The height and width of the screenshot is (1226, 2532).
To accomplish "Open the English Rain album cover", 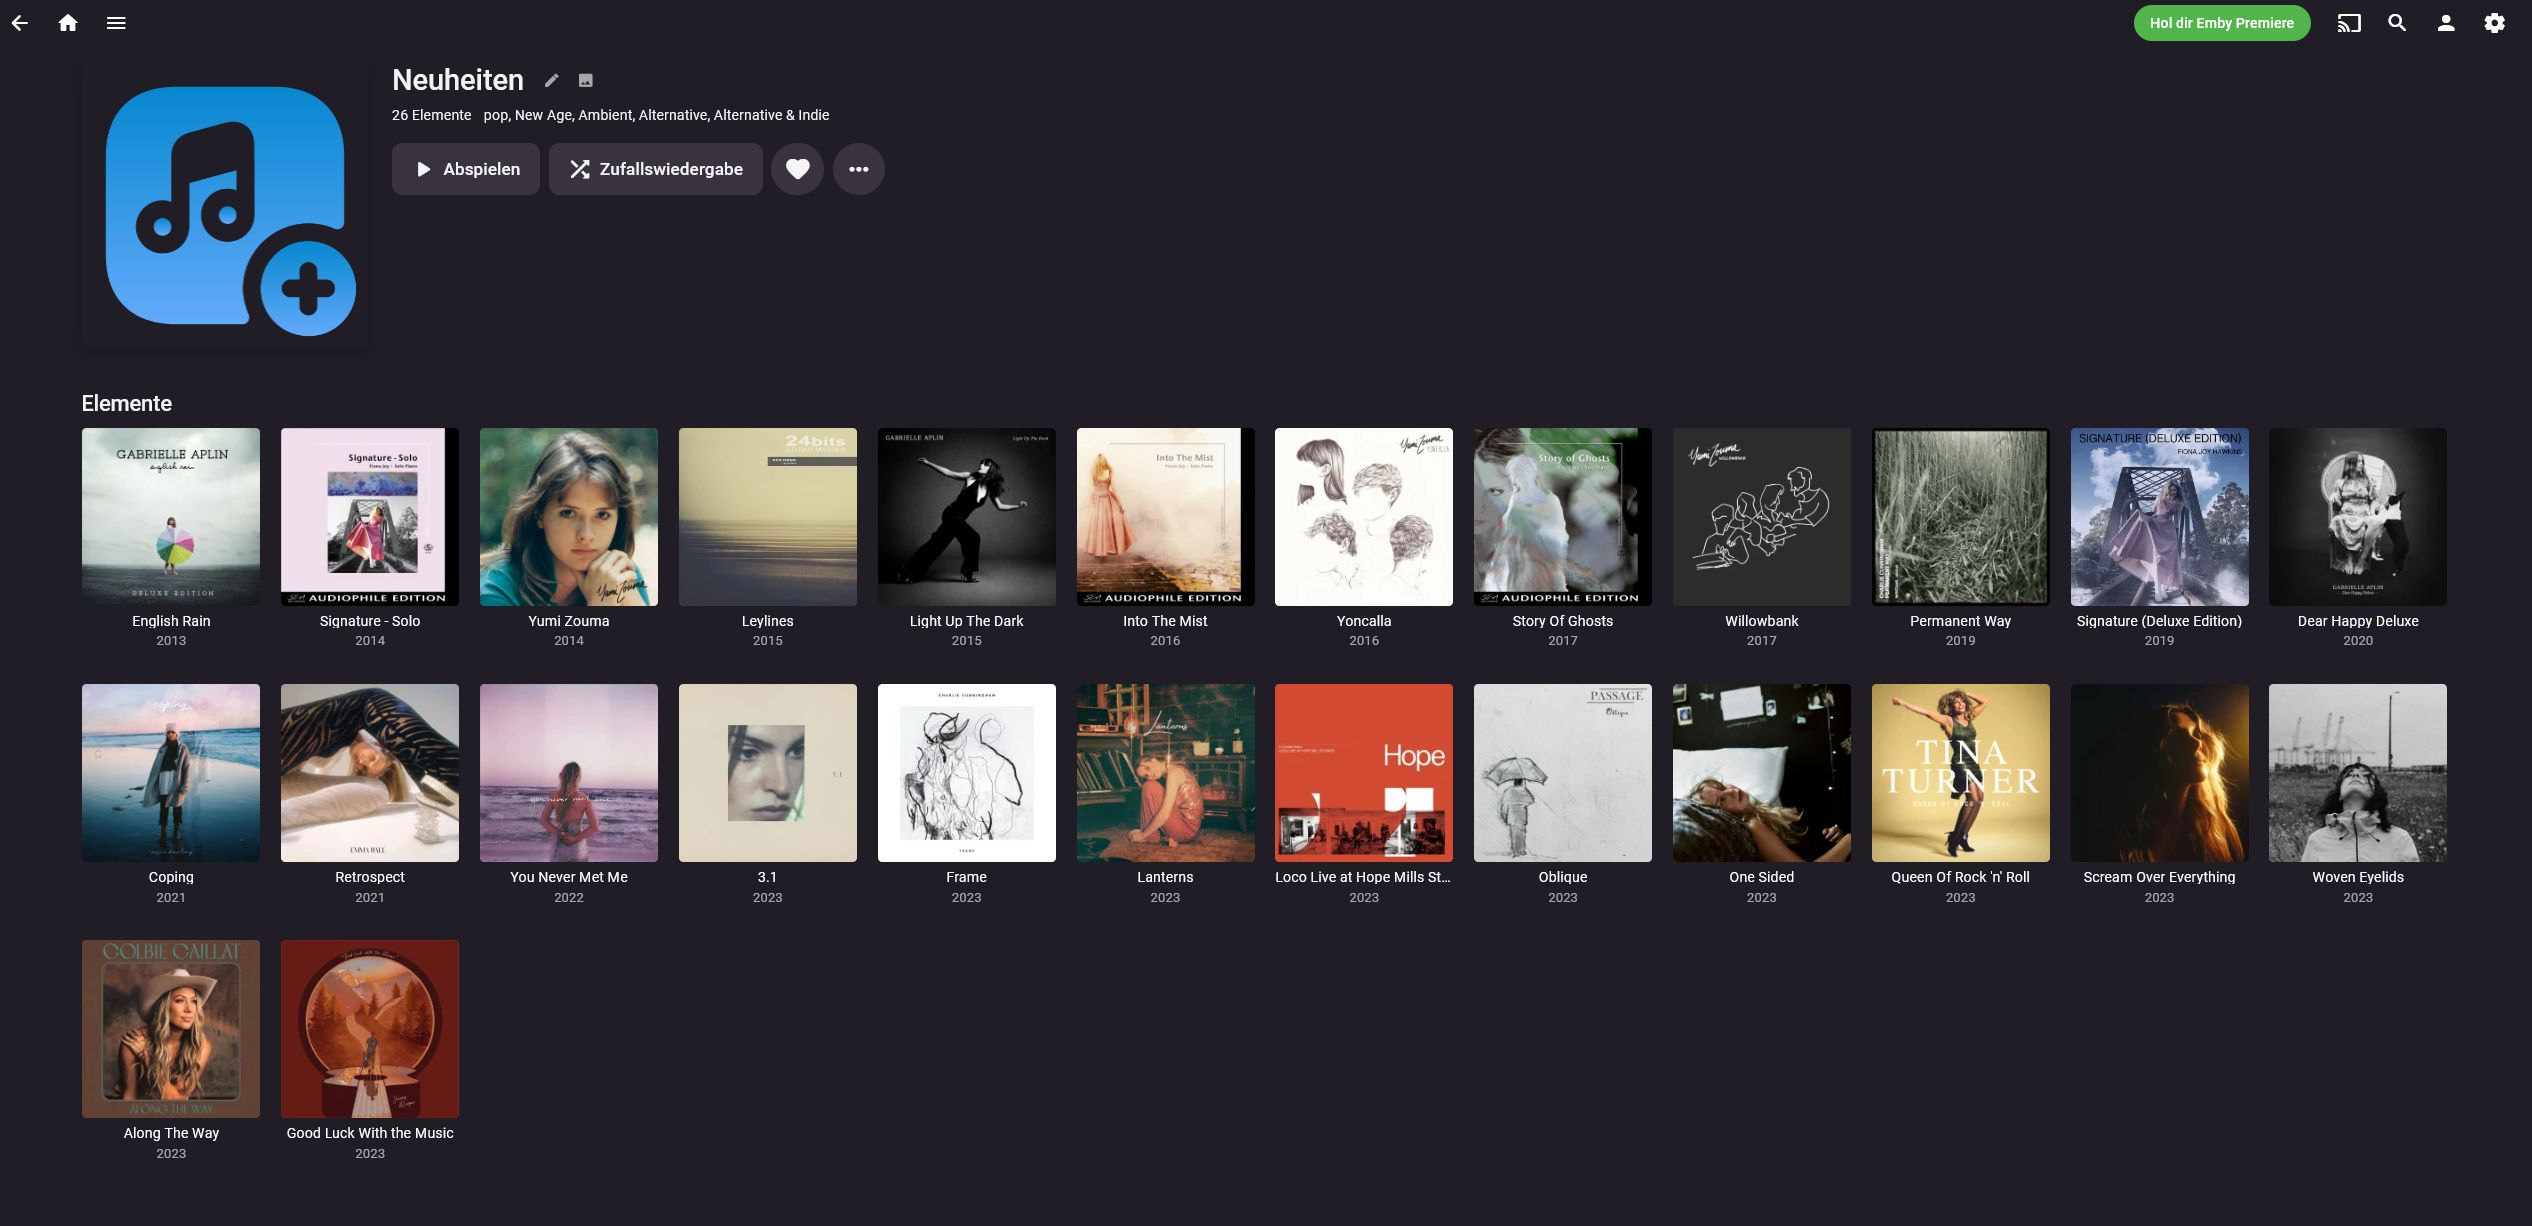I will 171,516.
